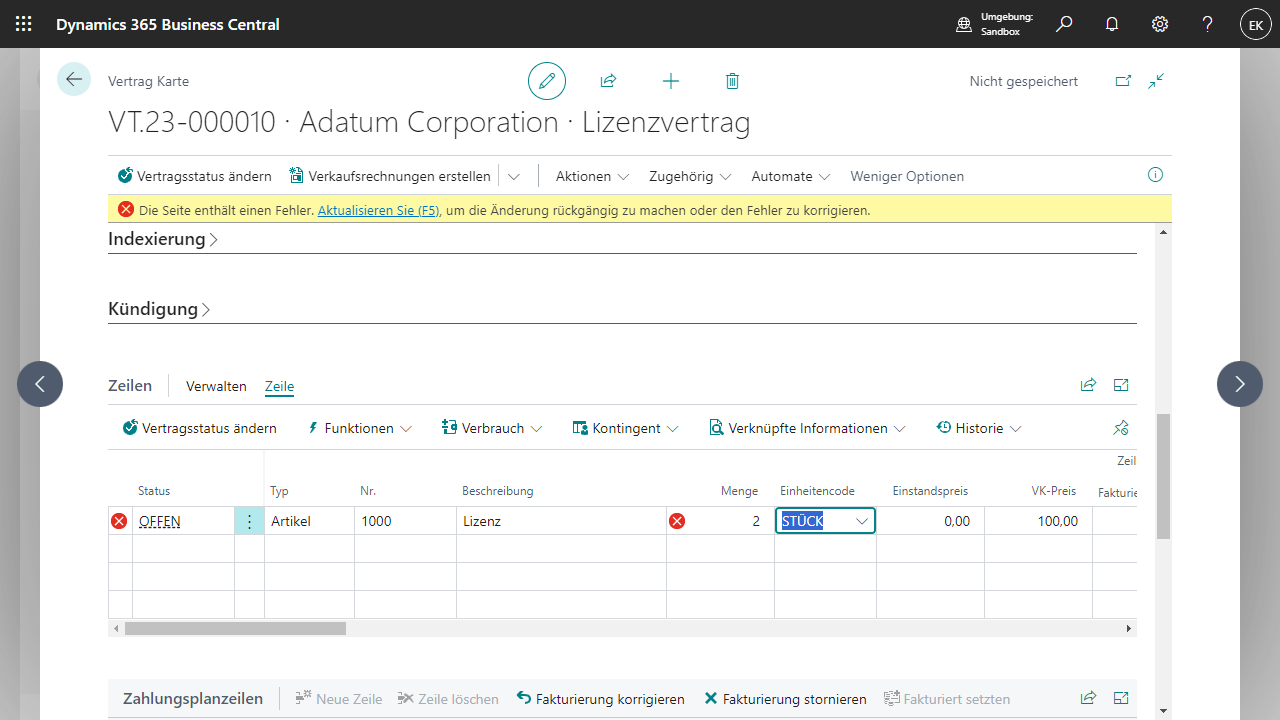Click the plus icon to create new
The image size is (1280, 720).
tap(671, 81)
